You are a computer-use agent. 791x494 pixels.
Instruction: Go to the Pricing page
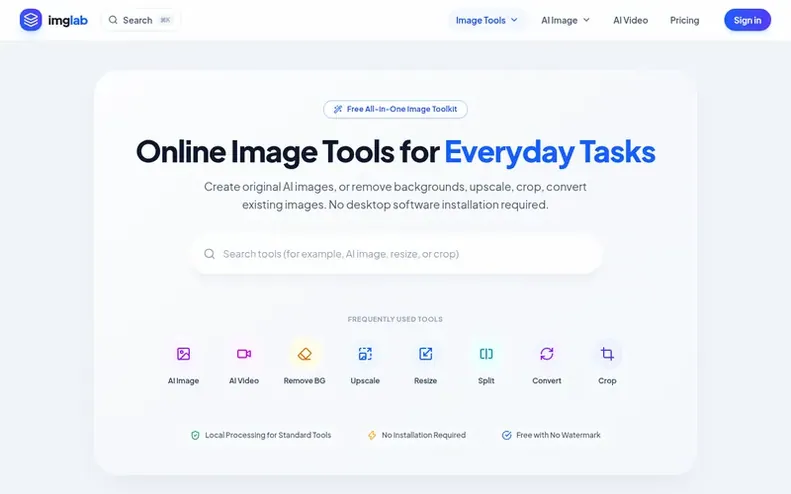pos(685,20)
